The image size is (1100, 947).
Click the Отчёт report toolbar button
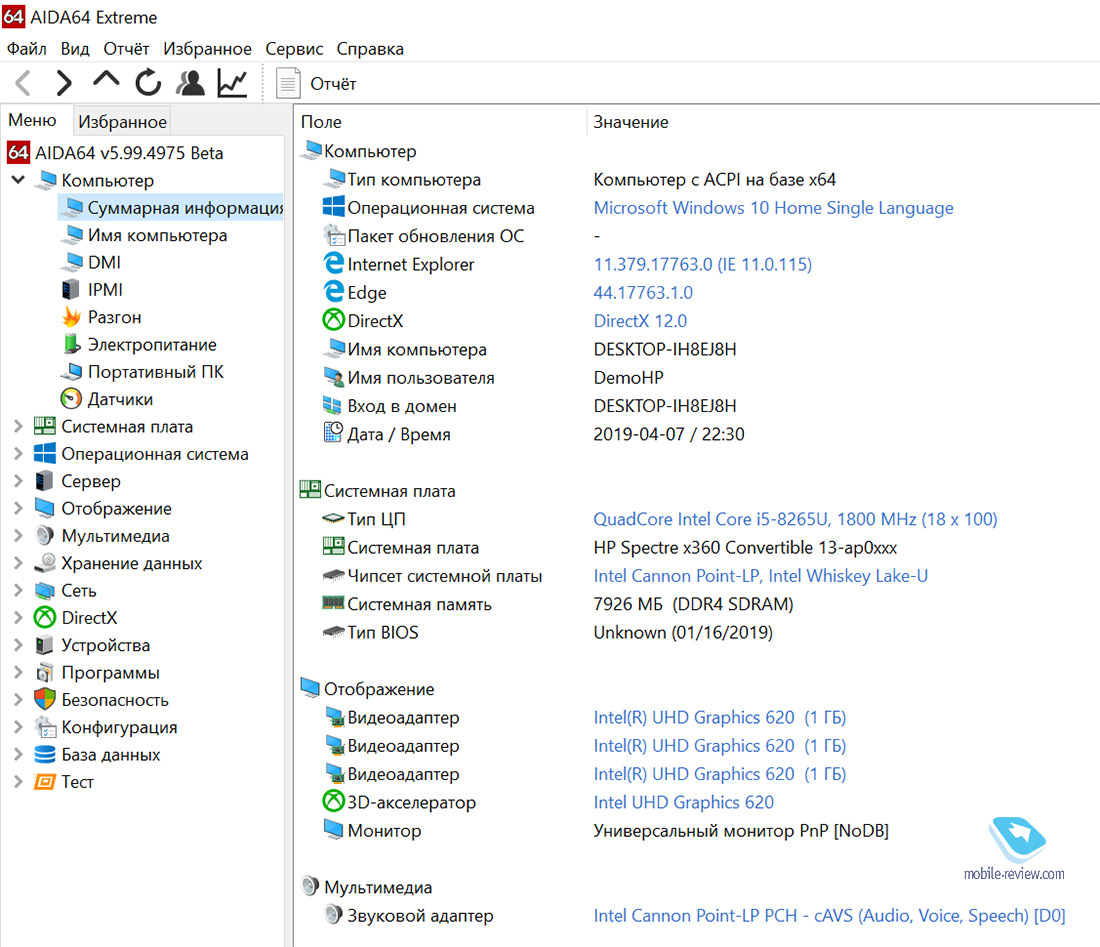click(x=316, y=83)
